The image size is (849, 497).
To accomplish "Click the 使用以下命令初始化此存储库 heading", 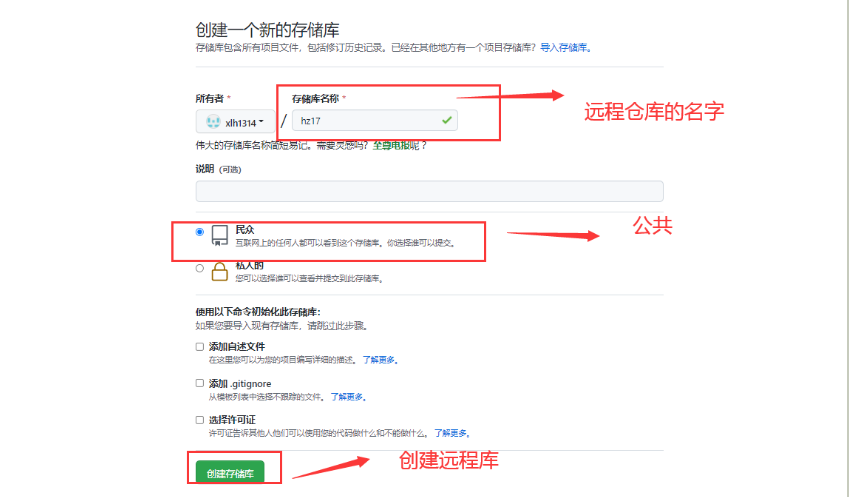I will tap(258, 312).
